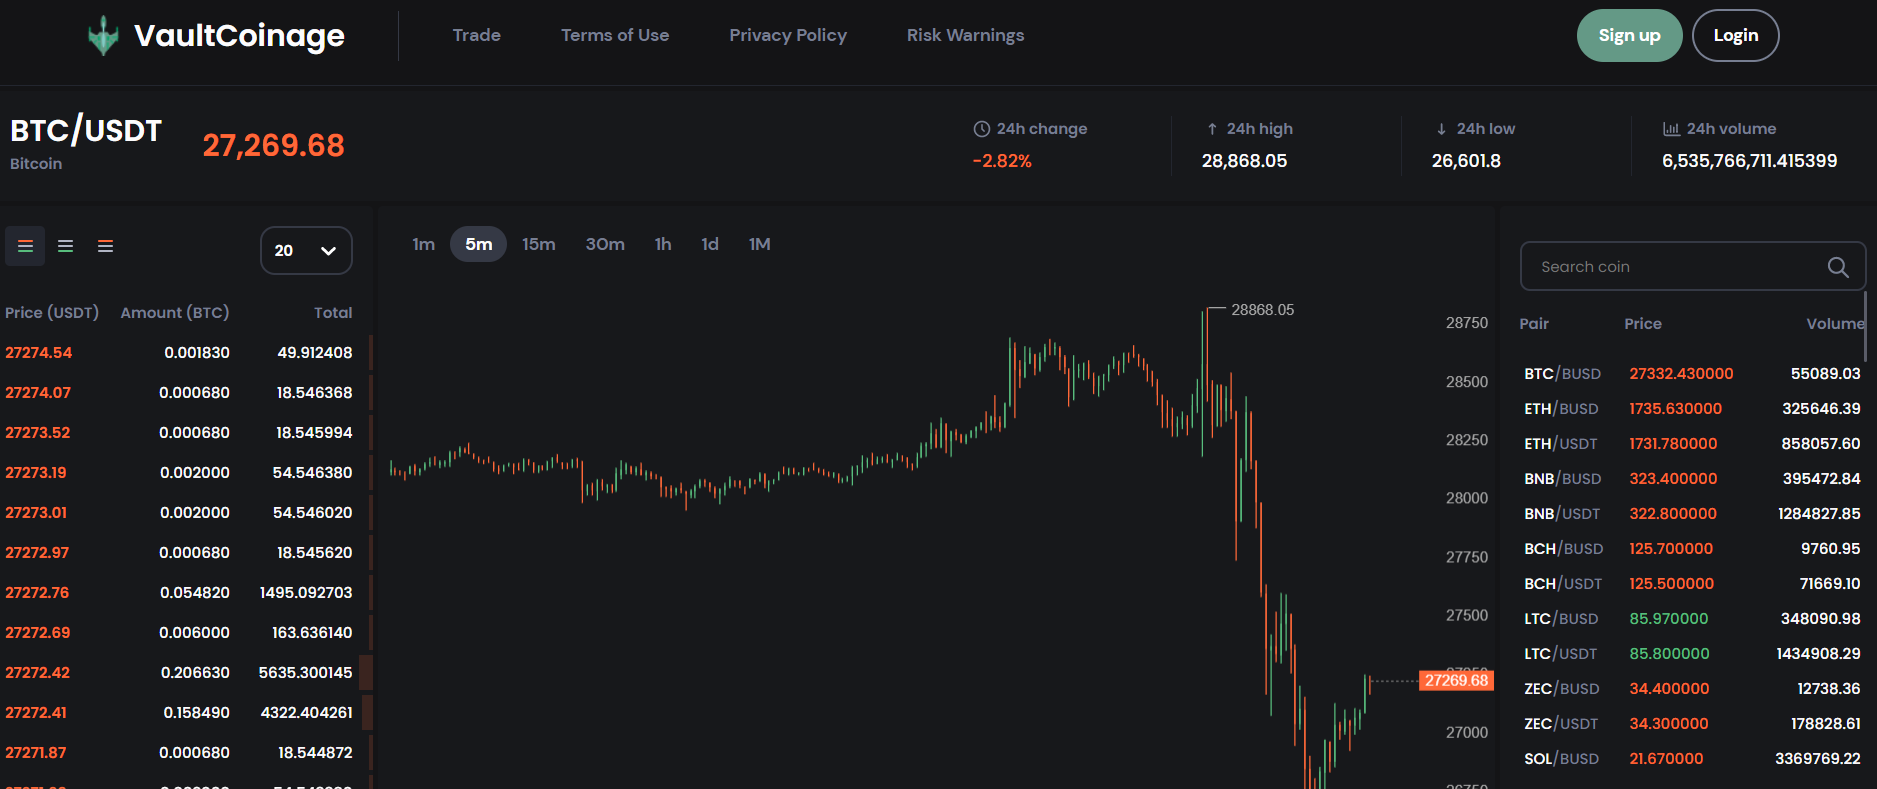Click the Sign up button
This screenshot has width=1877, height=789.
click(1629, 35)
